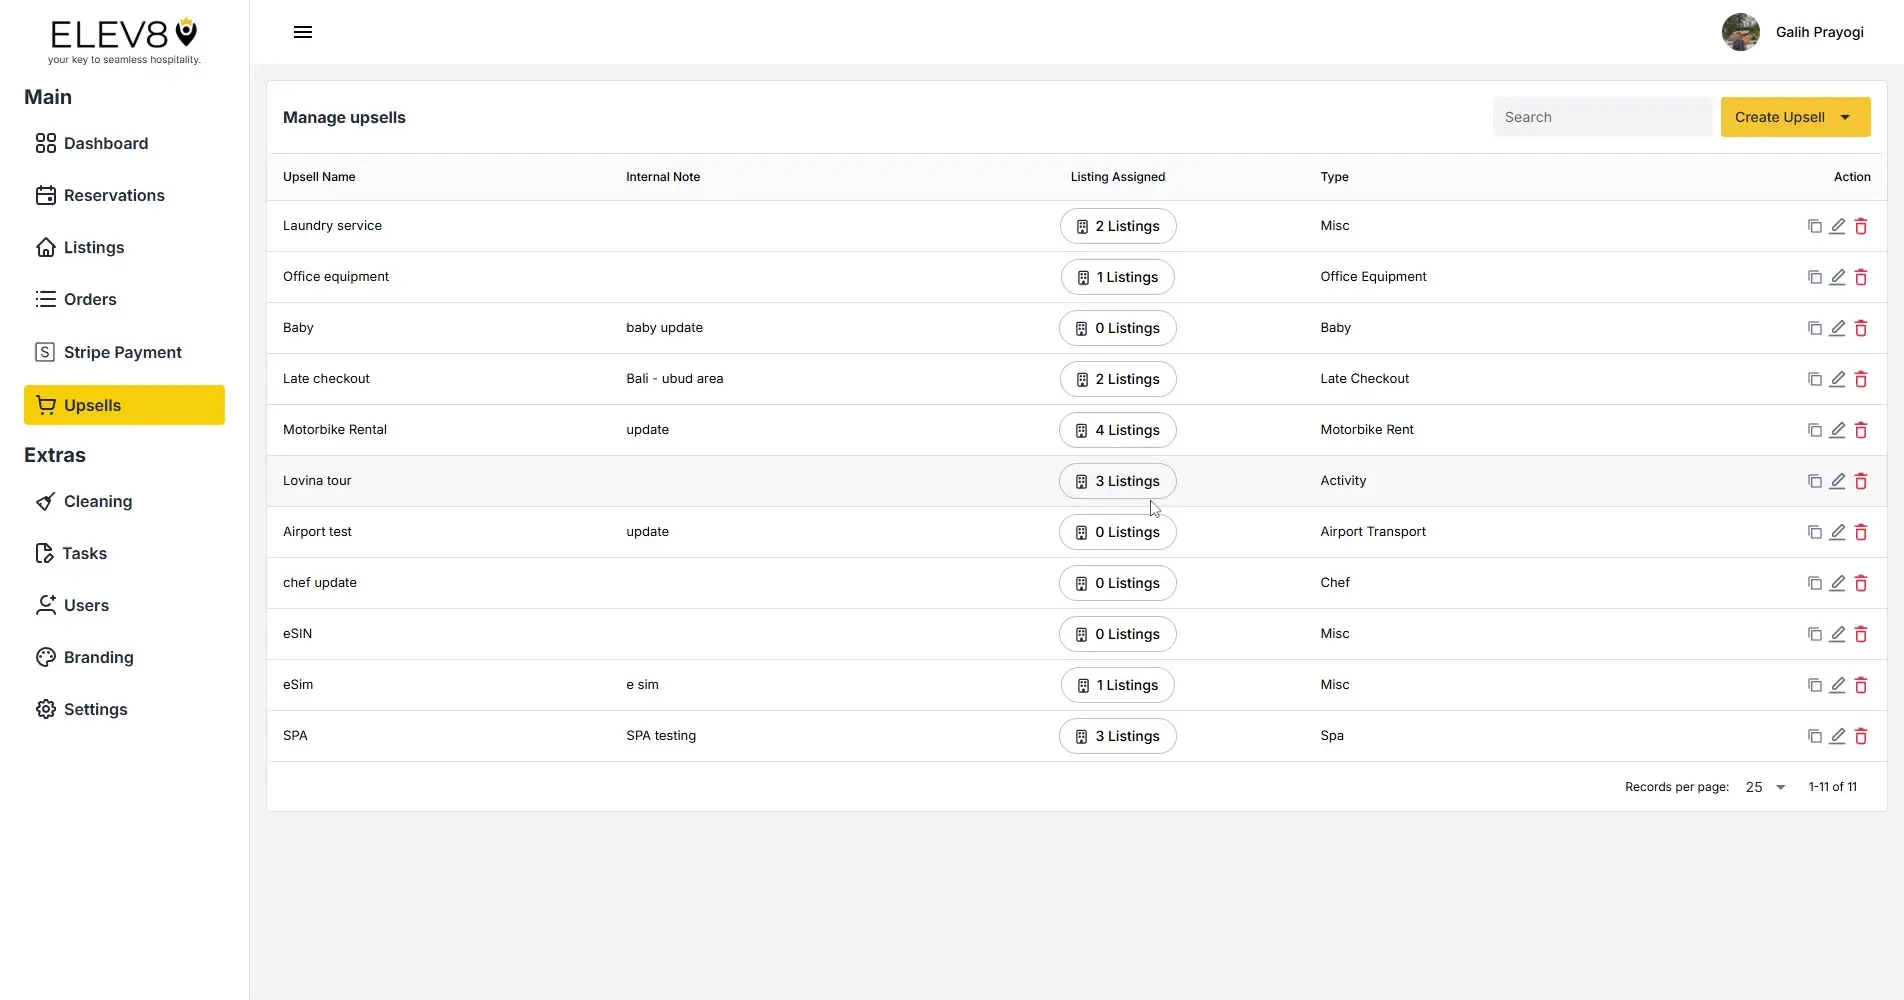This screenshot has width=1904, height=1000.
Task: Open the Create Upsell dropdown arrow
Action: point(1845,117)
